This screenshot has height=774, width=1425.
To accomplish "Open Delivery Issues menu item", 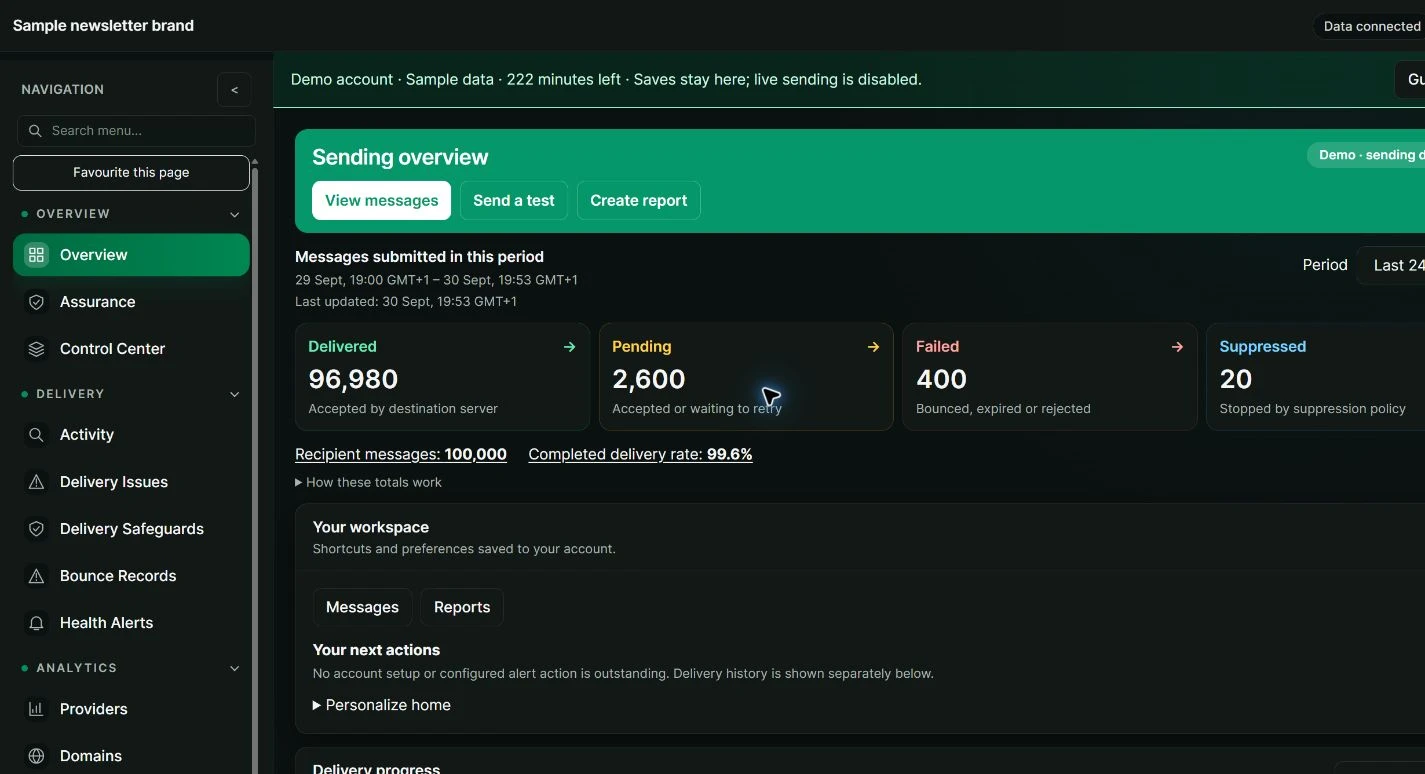I will pyautogui.click(x=131, y=482).
